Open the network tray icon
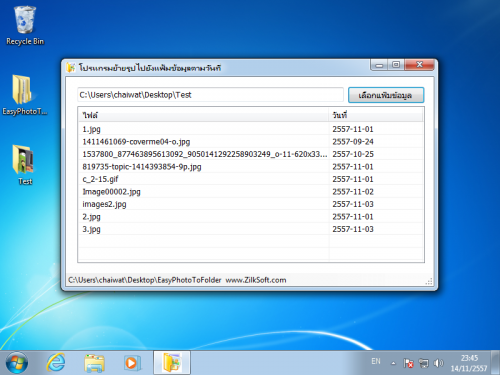 pyautogui.click(x=424, y=363)
